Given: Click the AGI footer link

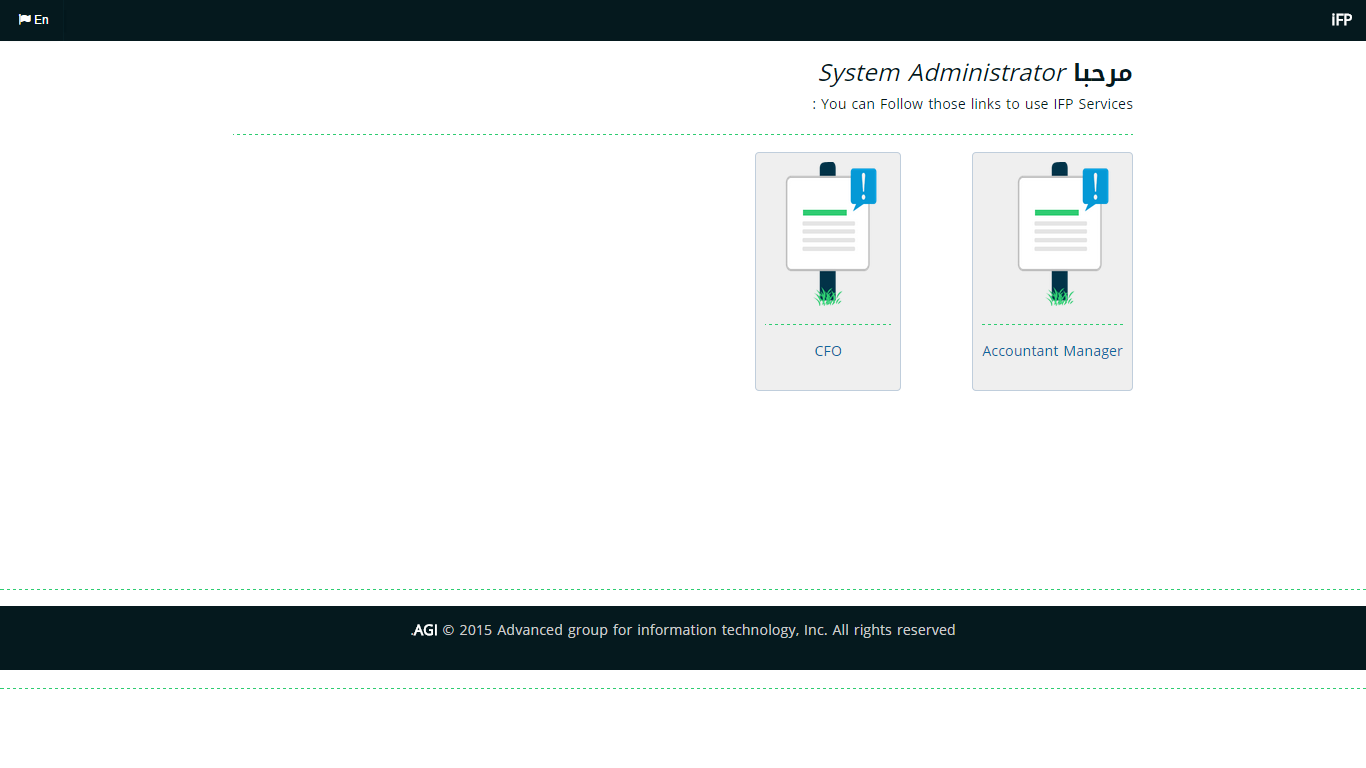Looking at the screenshot, I should [x=425, y=630].
